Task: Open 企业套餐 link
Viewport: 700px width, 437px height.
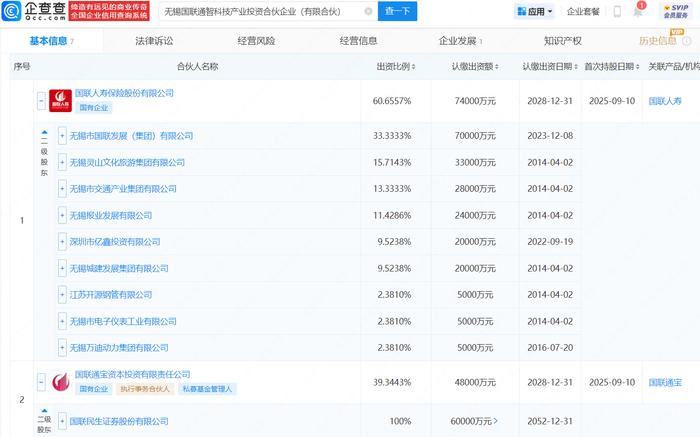Action: point(583,12)
